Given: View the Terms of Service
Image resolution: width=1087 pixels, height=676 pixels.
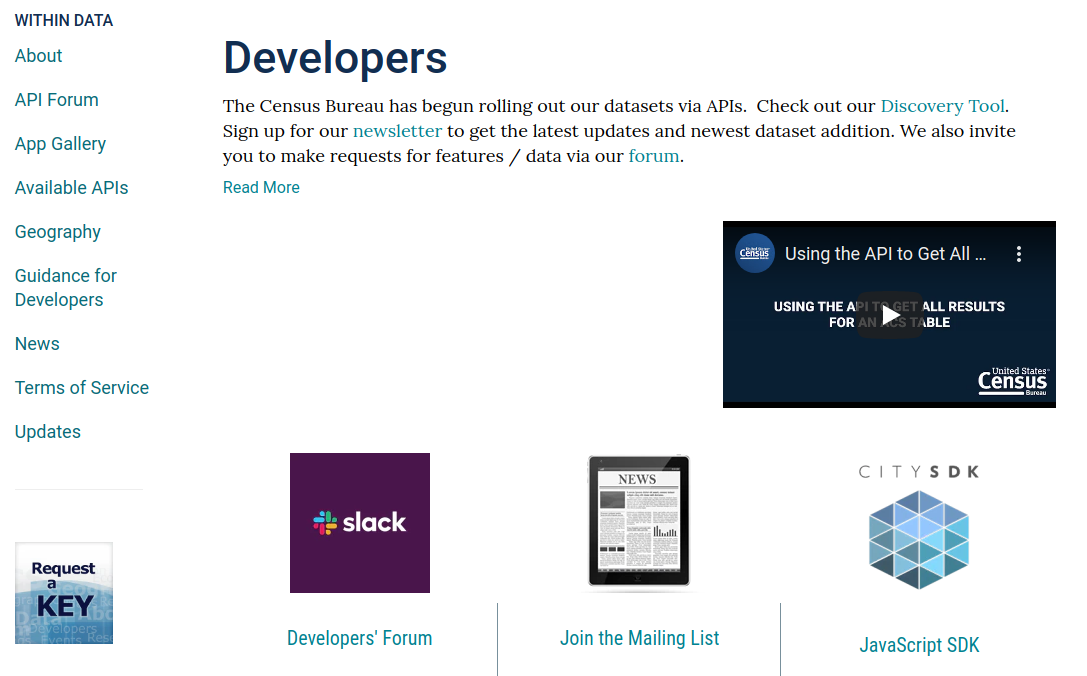Looking at the screenshot, I should 81,388.
